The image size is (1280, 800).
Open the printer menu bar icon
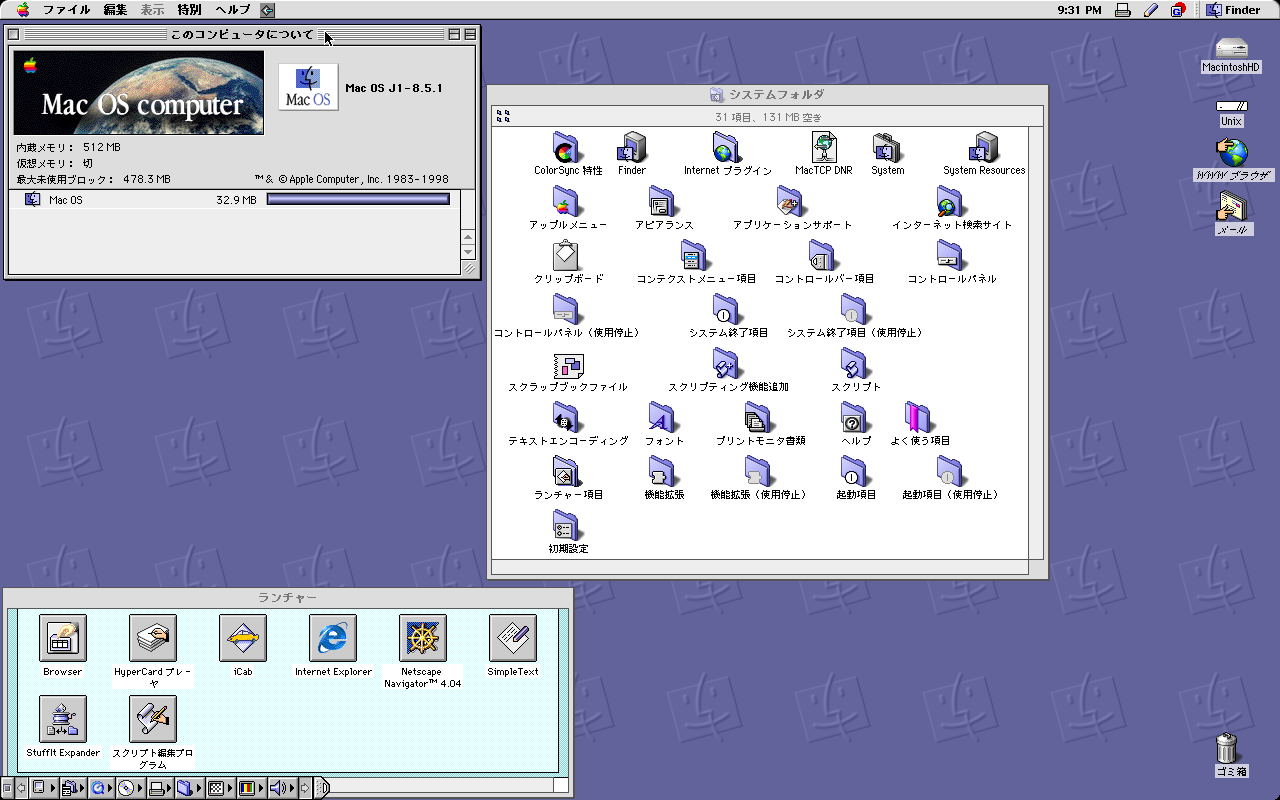coord(1123,10)
